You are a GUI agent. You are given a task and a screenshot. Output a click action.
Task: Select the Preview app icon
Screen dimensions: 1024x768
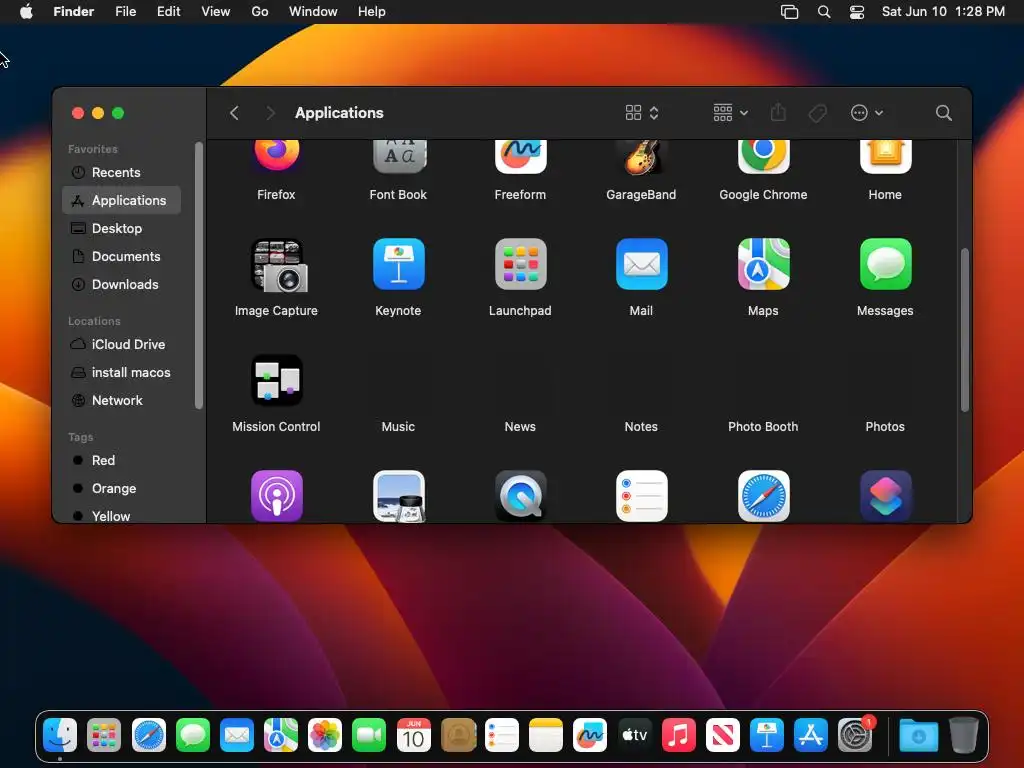pyautogui.click(x=399, y=496)
